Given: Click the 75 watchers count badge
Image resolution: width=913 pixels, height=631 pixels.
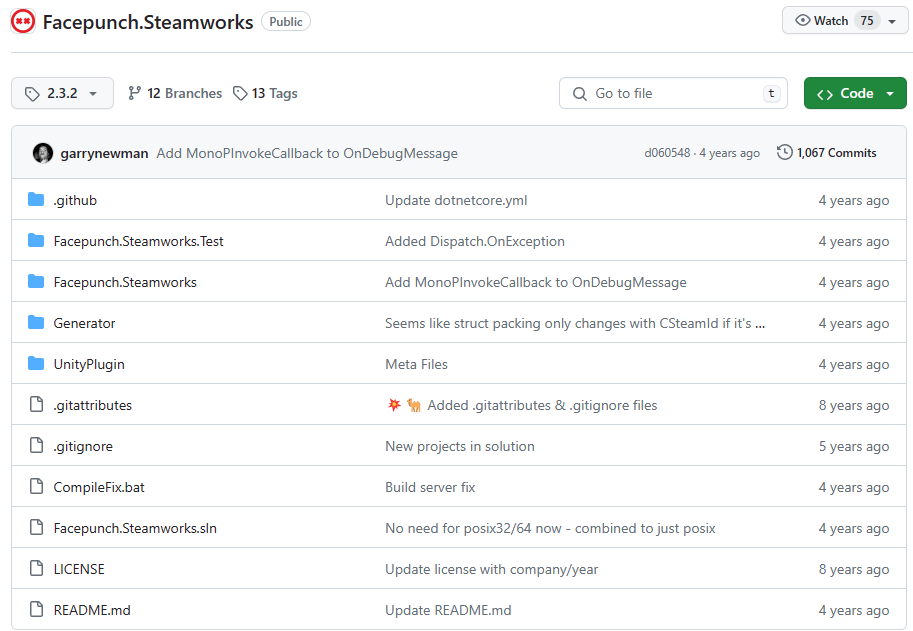Looking at the screenshot, I should coord(867,21).
